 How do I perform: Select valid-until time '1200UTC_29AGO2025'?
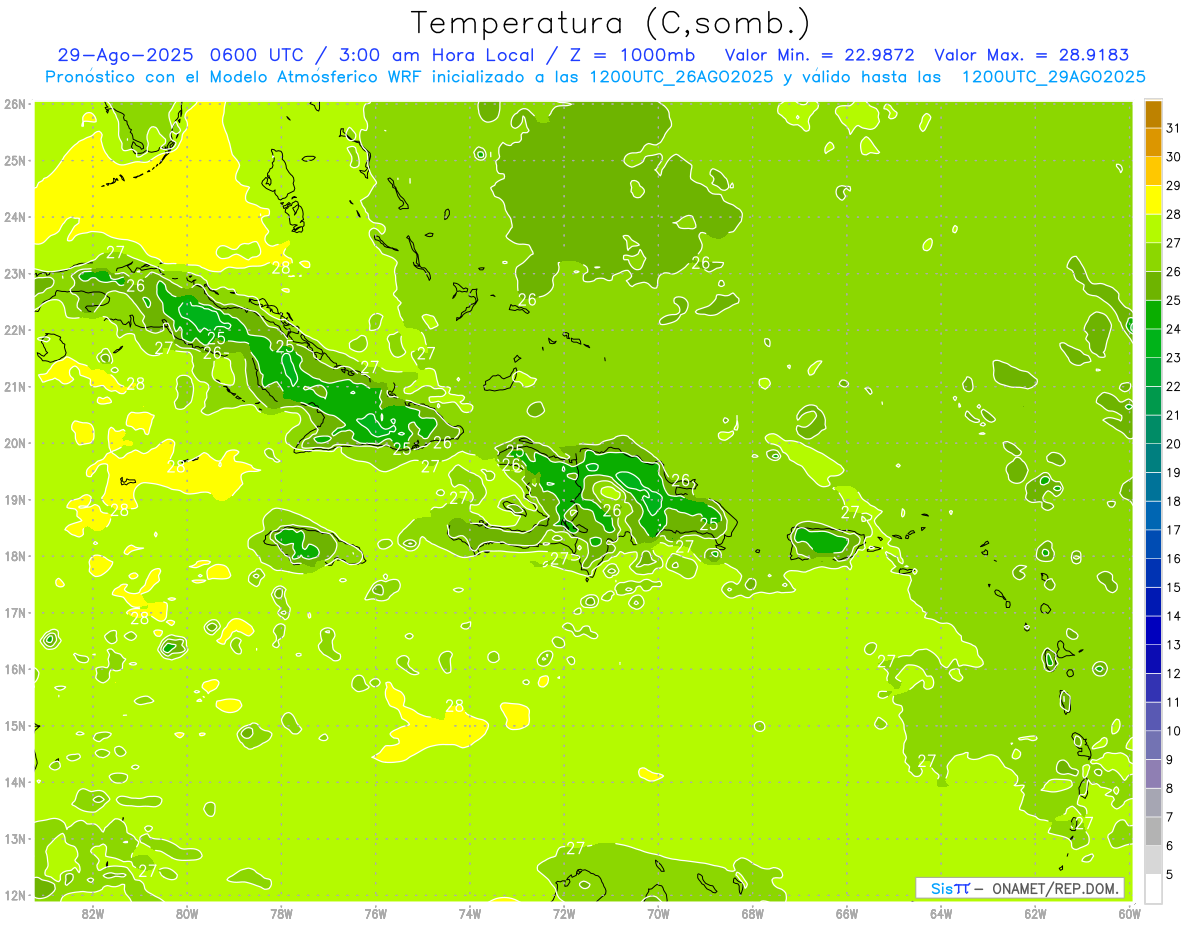(1053, 77)
